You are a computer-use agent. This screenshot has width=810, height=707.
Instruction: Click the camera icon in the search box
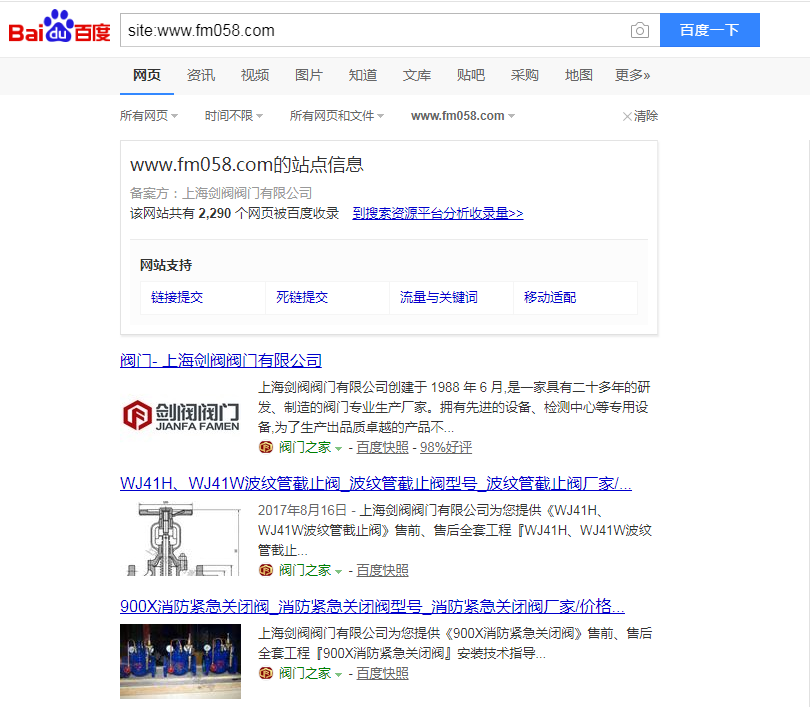pyautogui.click(x=639, y=30)
